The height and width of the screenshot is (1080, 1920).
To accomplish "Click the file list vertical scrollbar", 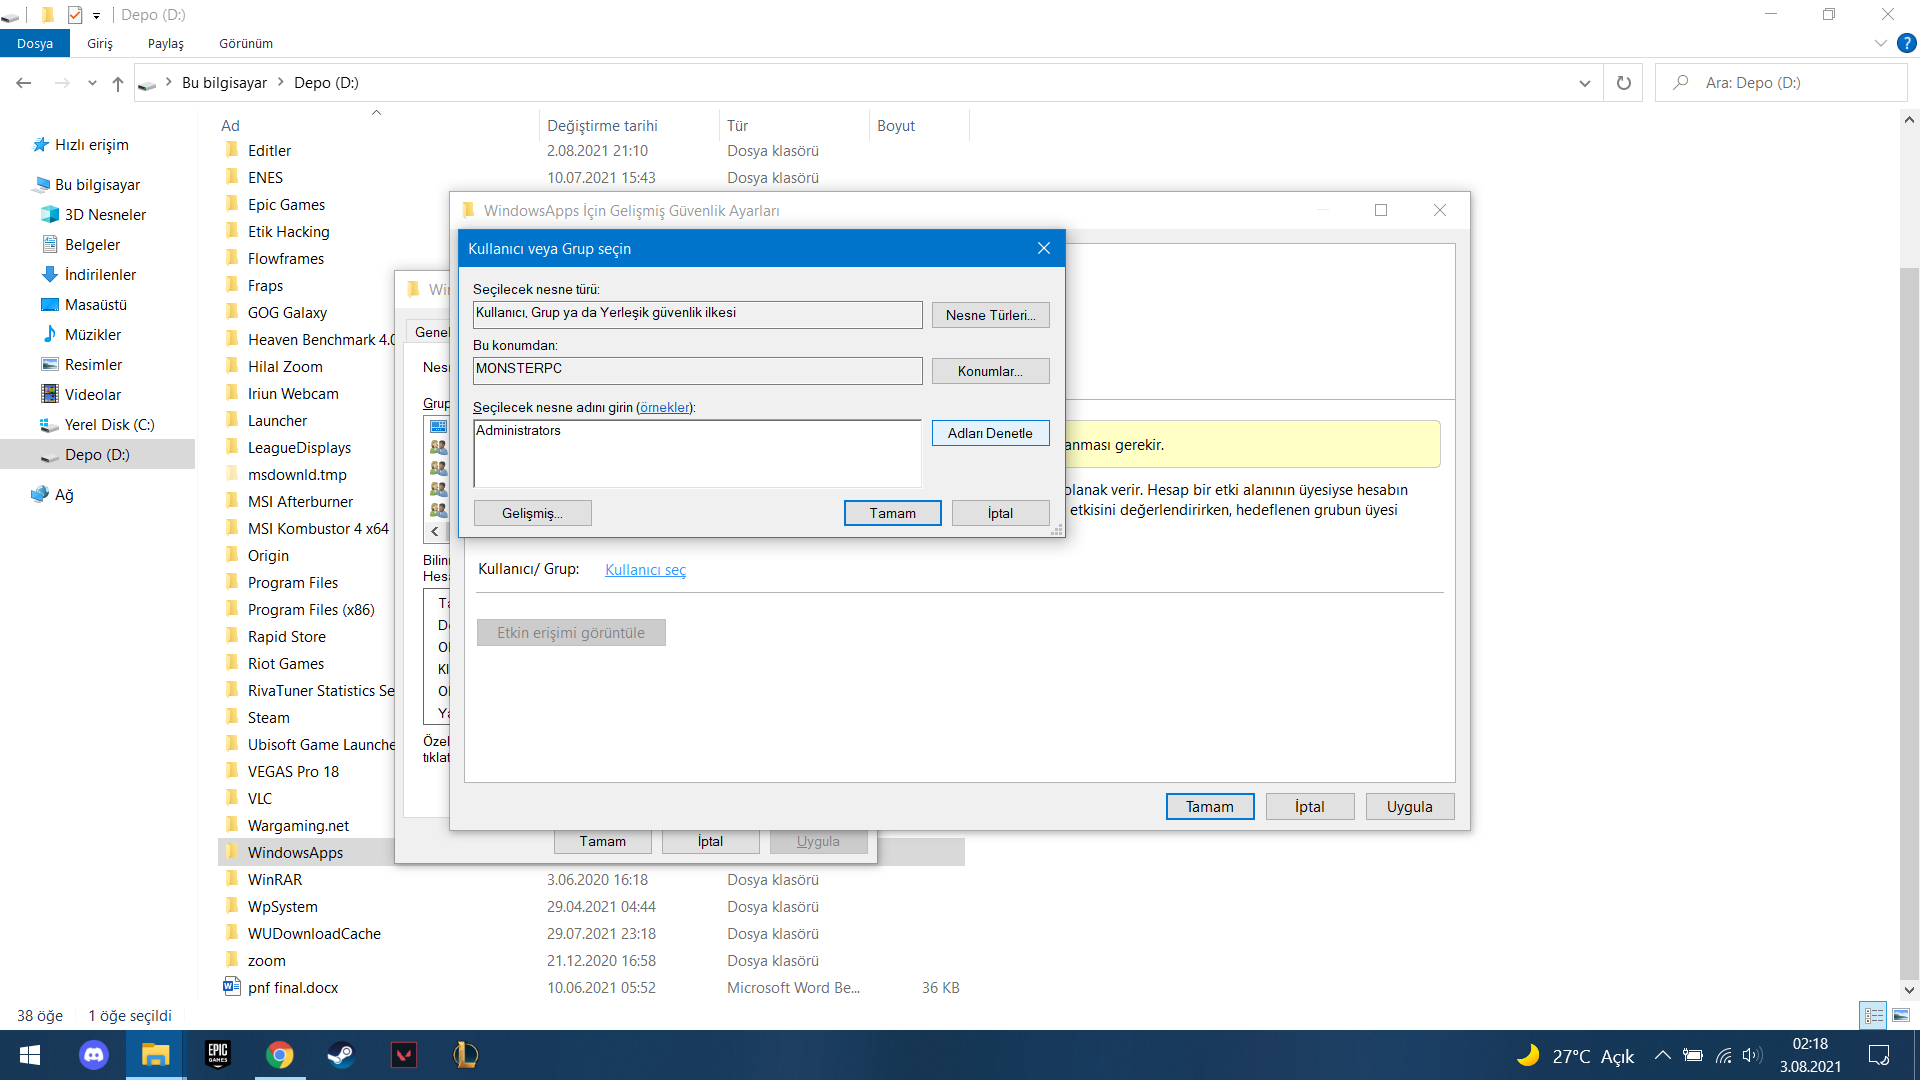I will [x=1908, y=620].
